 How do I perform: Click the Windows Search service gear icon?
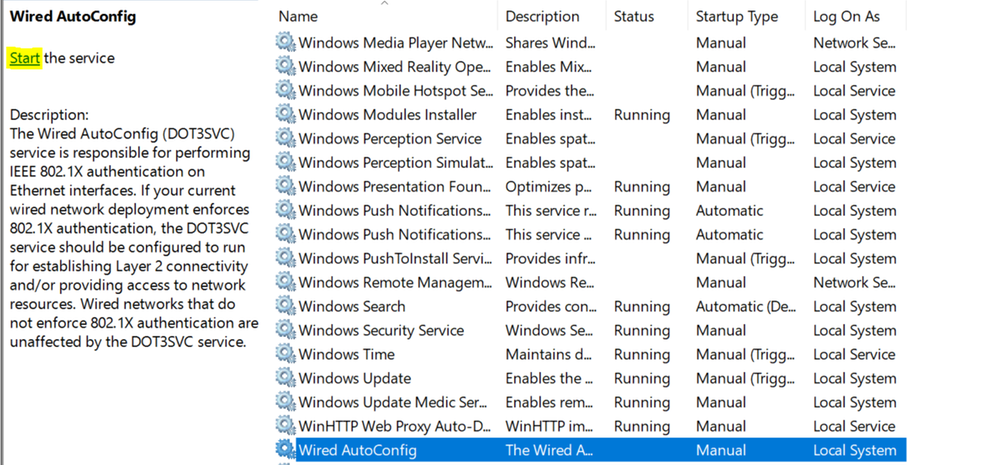pos(286,306)
